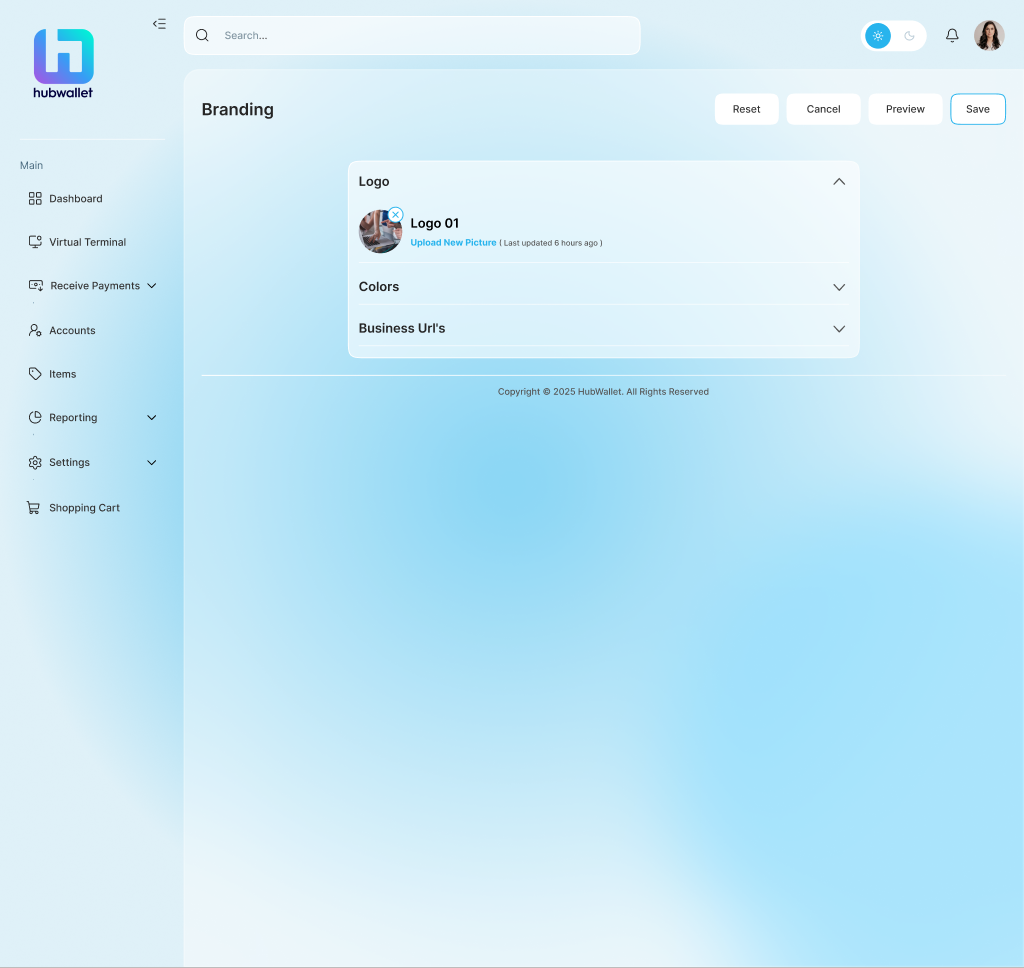Click the Shopping Cart icon
The height and width of the screenshot is (968, 1024).
(33, 508)
